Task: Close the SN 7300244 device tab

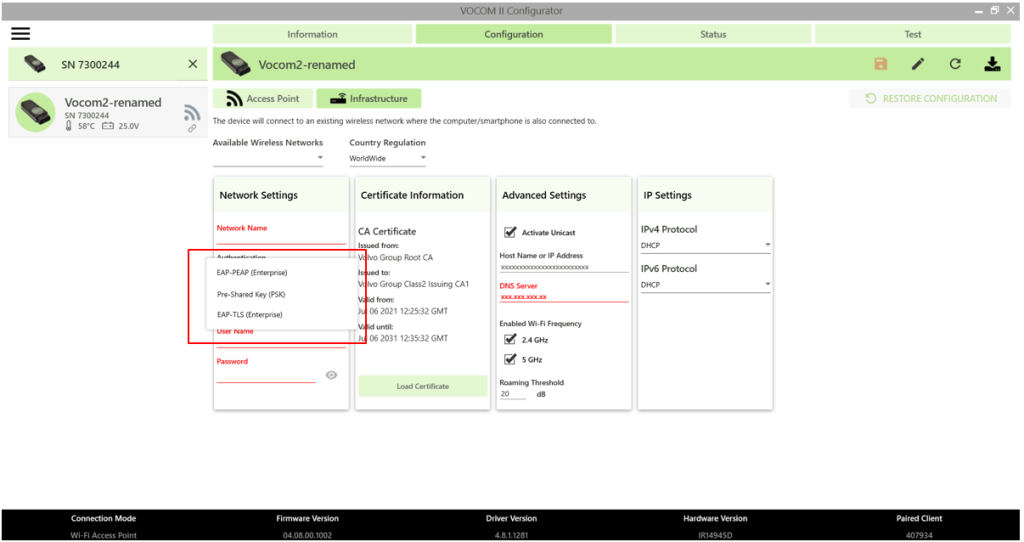Action: (193, 64)
